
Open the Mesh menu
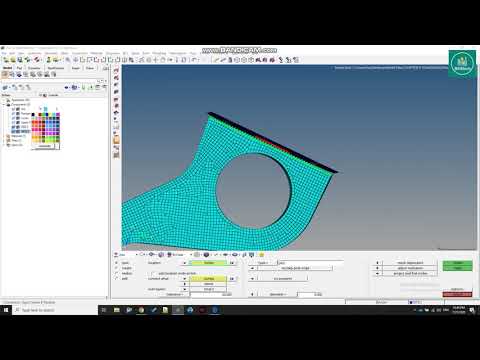[x=64, y=53]
